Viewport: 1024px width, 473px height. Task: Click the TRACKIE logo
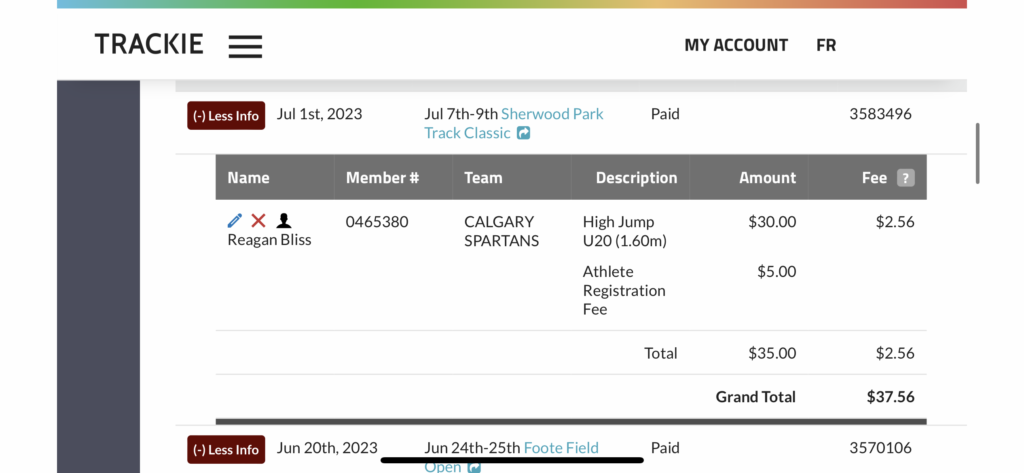click(149, 44)
